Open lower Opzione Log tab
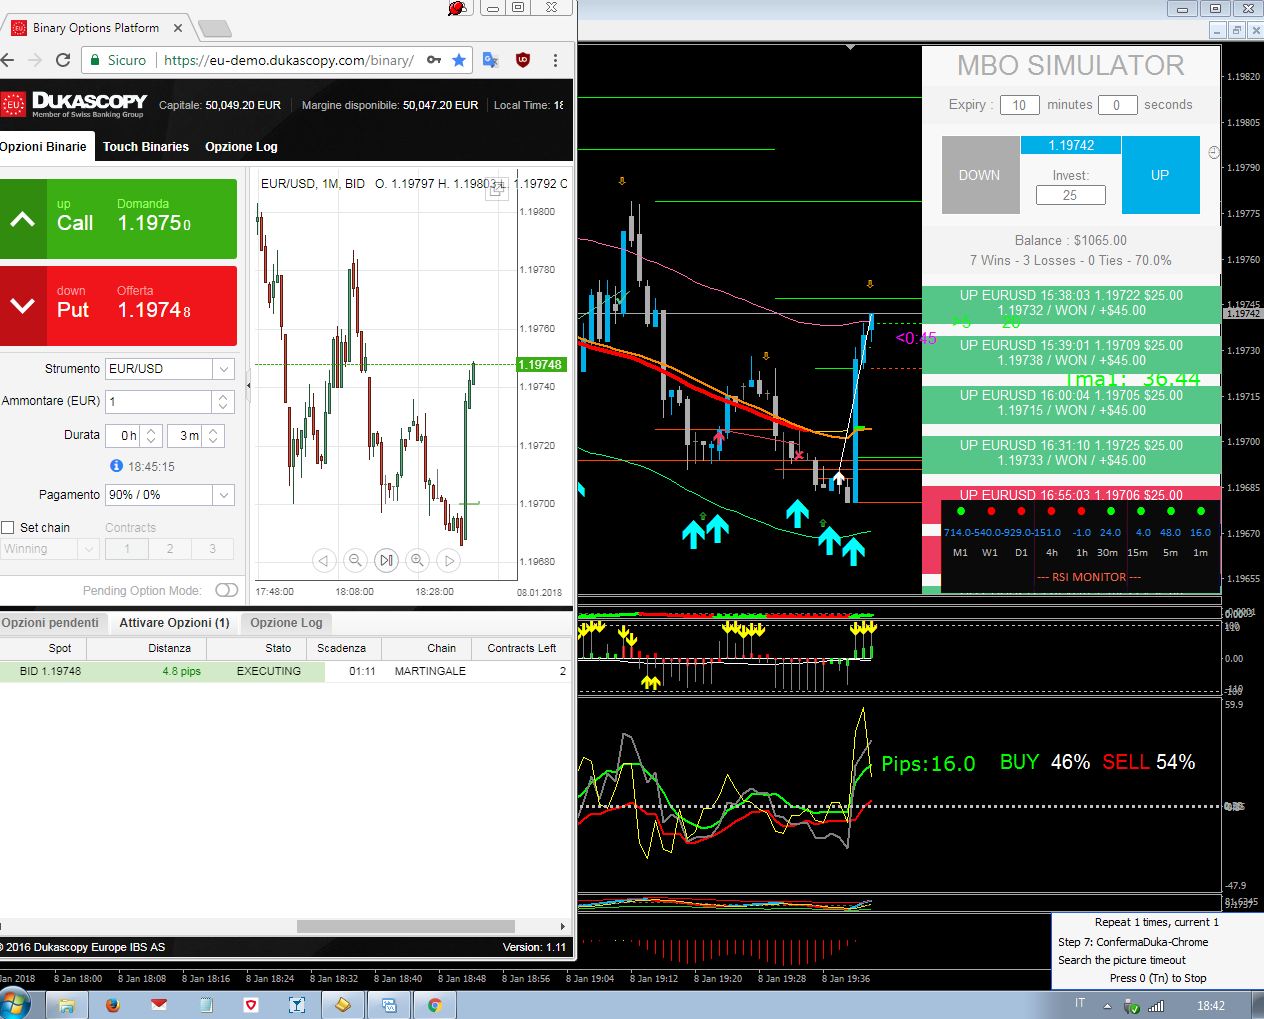The image size is (1264, 1019). [286, 622]
